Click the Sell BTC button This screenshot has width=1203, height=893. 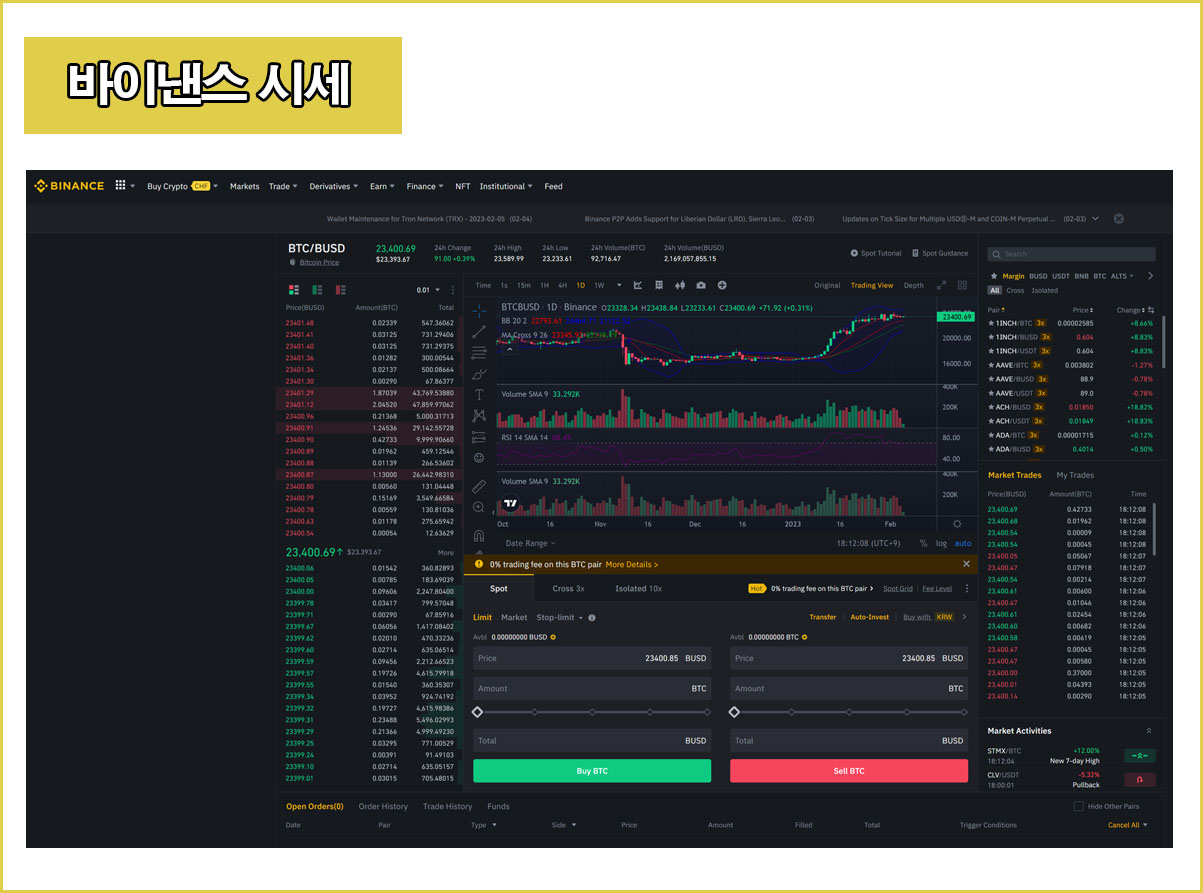tap(849, 771)
